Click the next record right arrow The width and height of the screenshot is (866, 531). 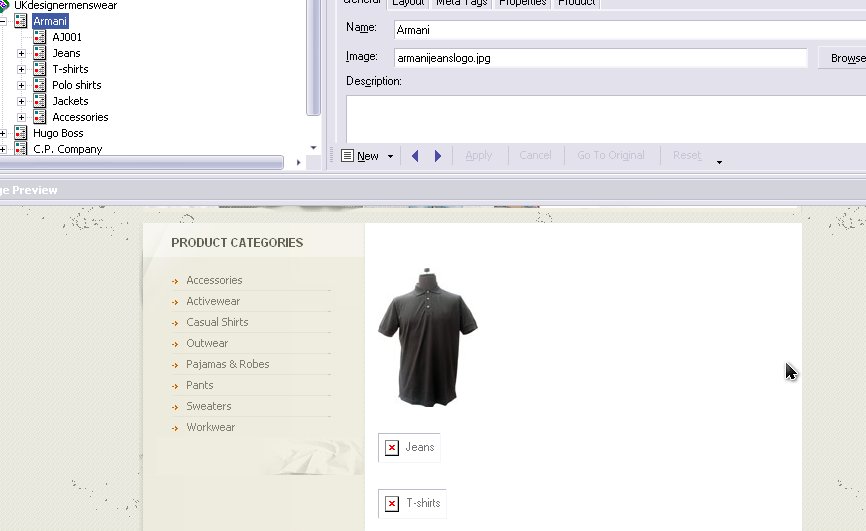click(437, 156)
